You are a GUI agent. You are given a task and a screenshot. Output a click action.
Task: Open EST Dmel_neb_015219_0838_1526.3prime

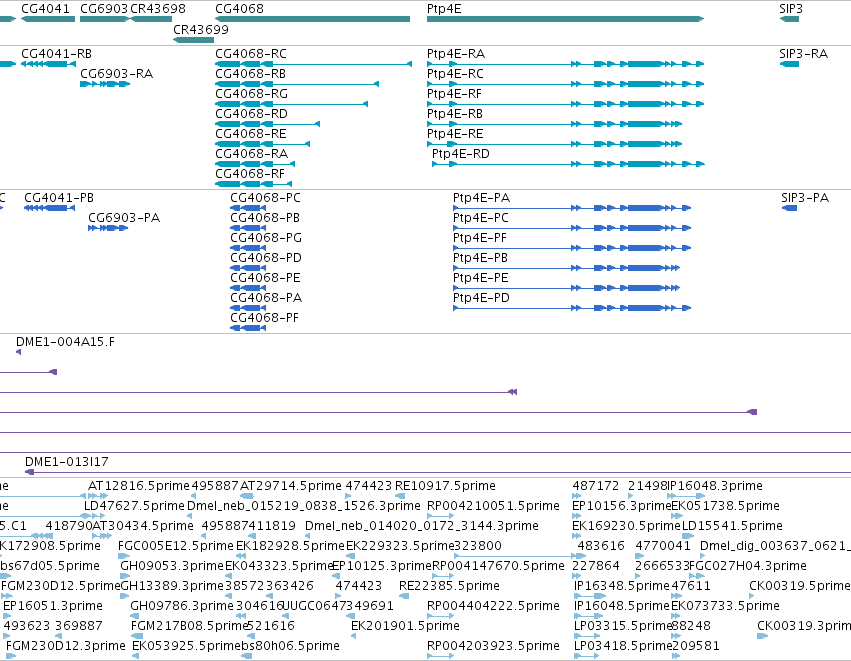304,506
